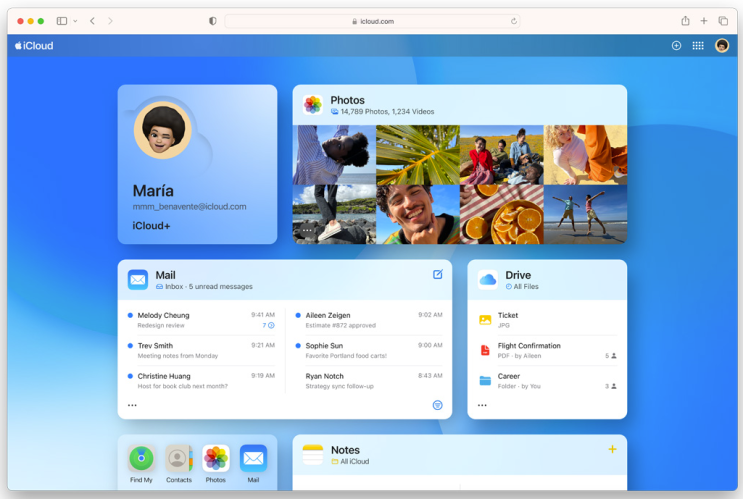
Task: Reload the page with the refresh icon
Action: (514, 21)
